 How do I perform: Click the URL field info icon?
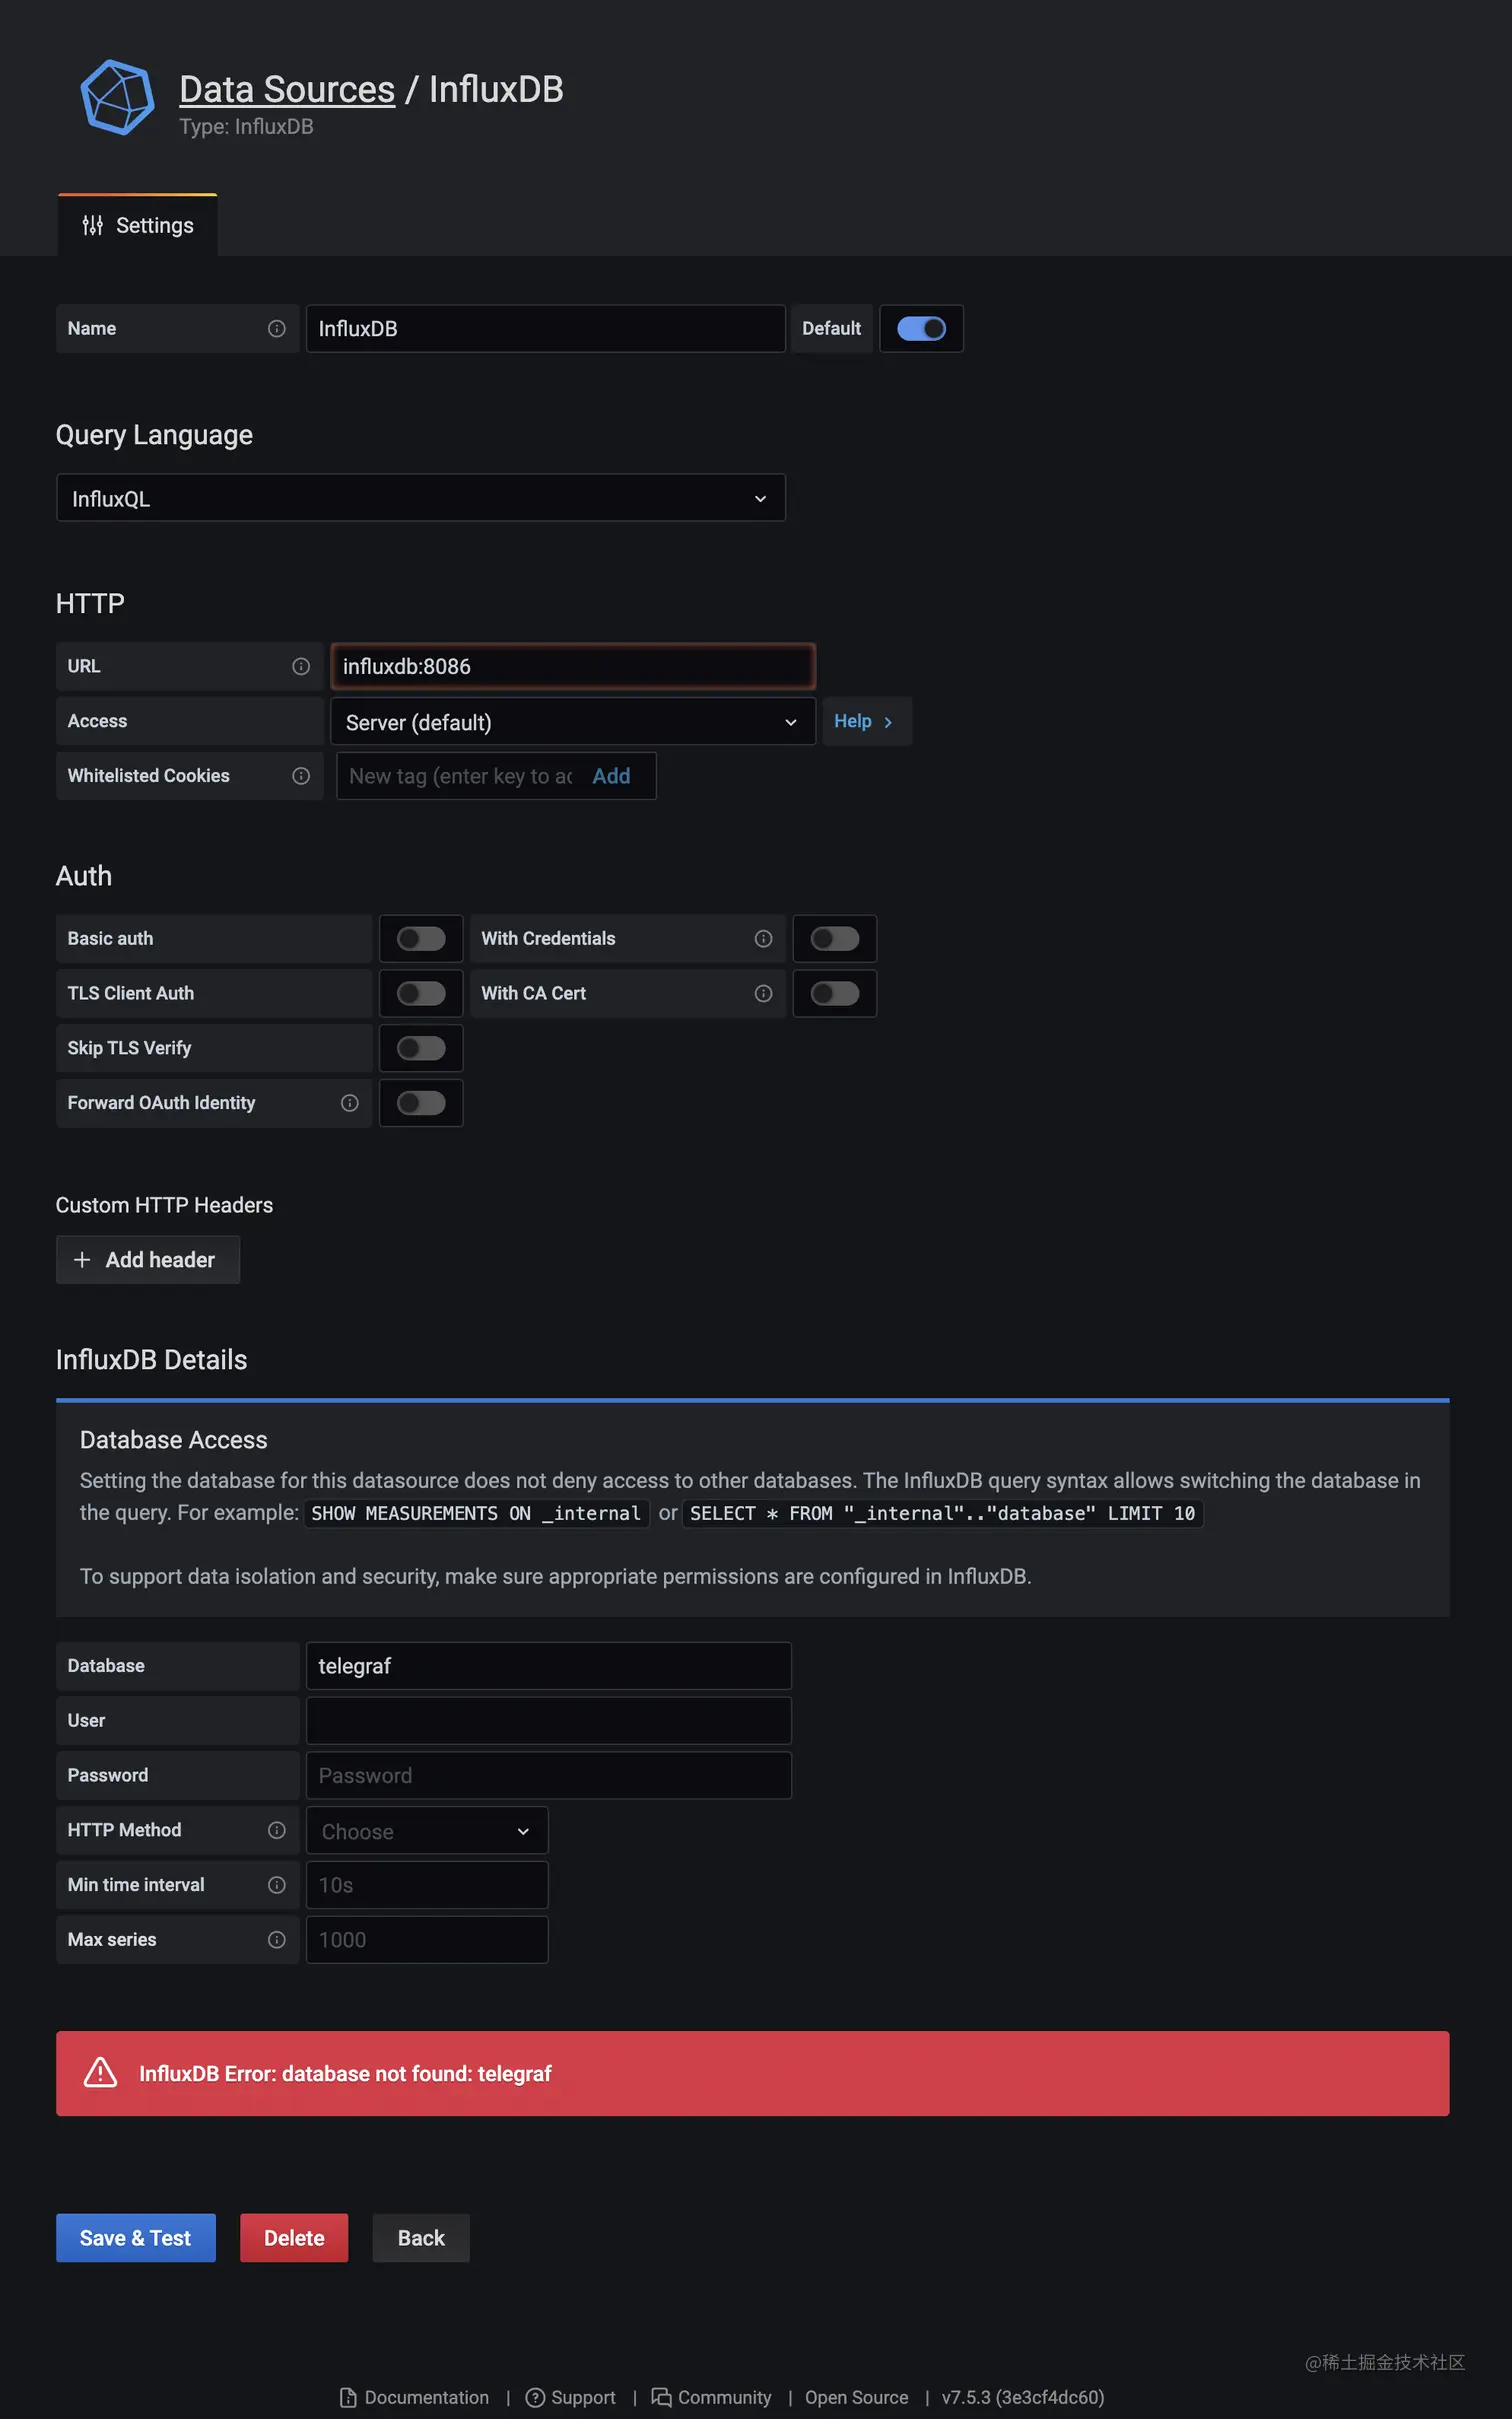click(301, 666)
